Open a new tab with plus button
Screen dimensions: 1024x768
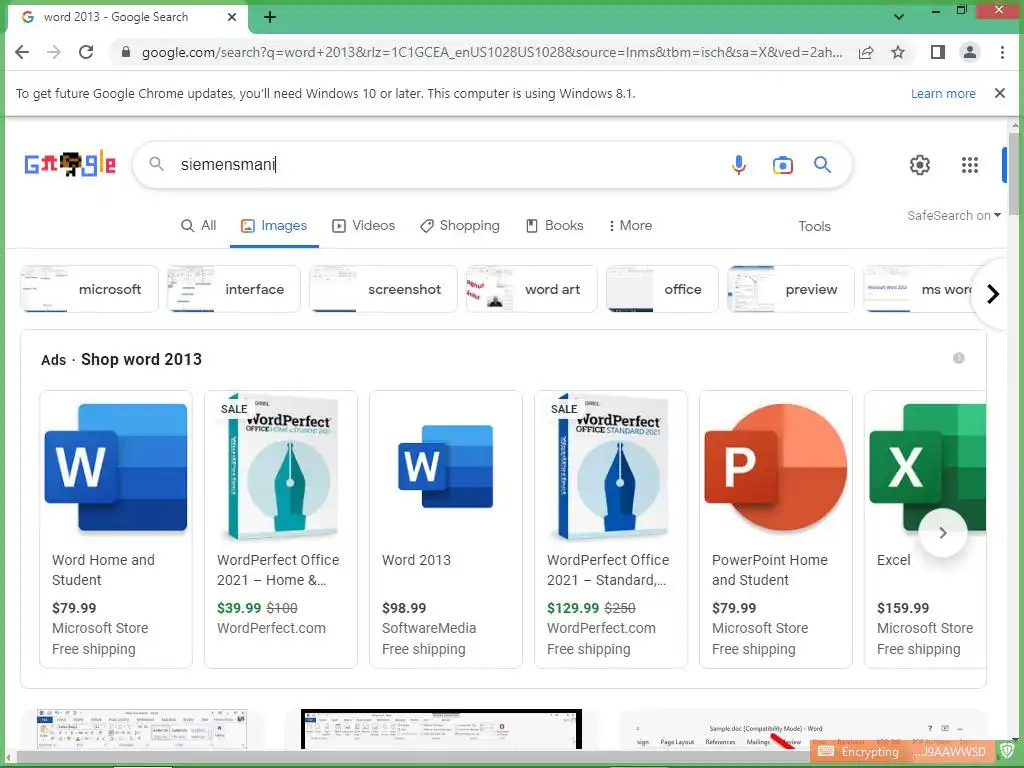270,17
